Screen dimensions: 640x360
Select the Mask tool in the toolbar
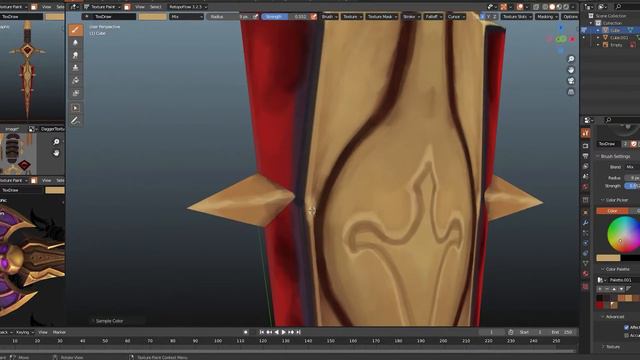tap(76, 93)
